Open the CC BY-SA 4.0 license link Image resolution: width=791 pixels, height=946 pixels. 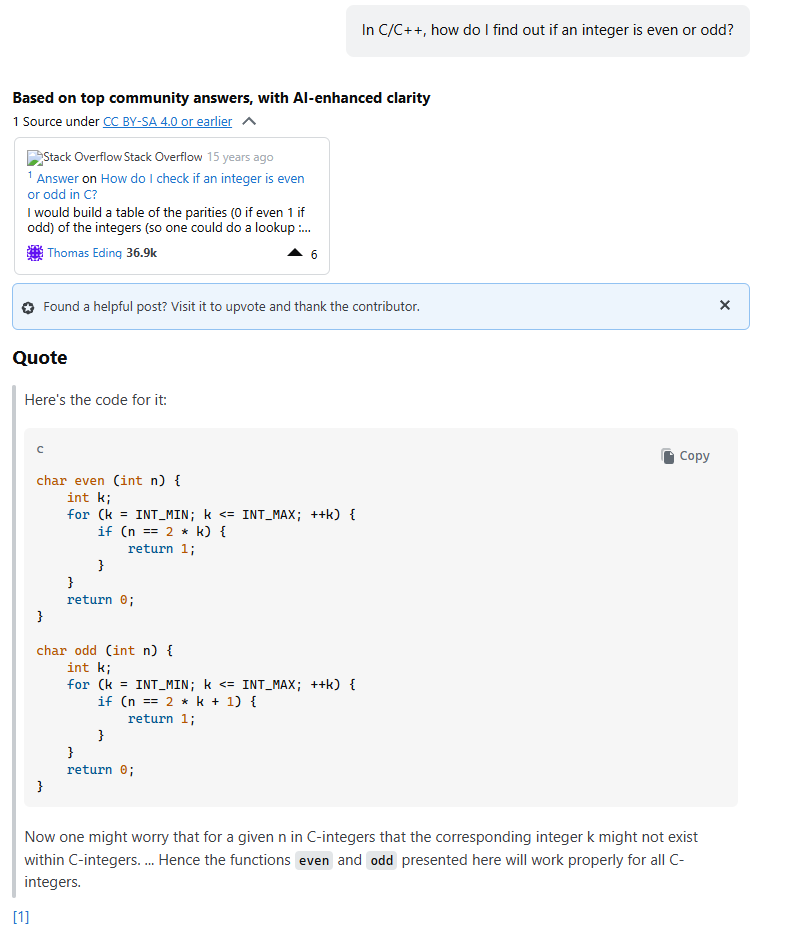[167, 122]
